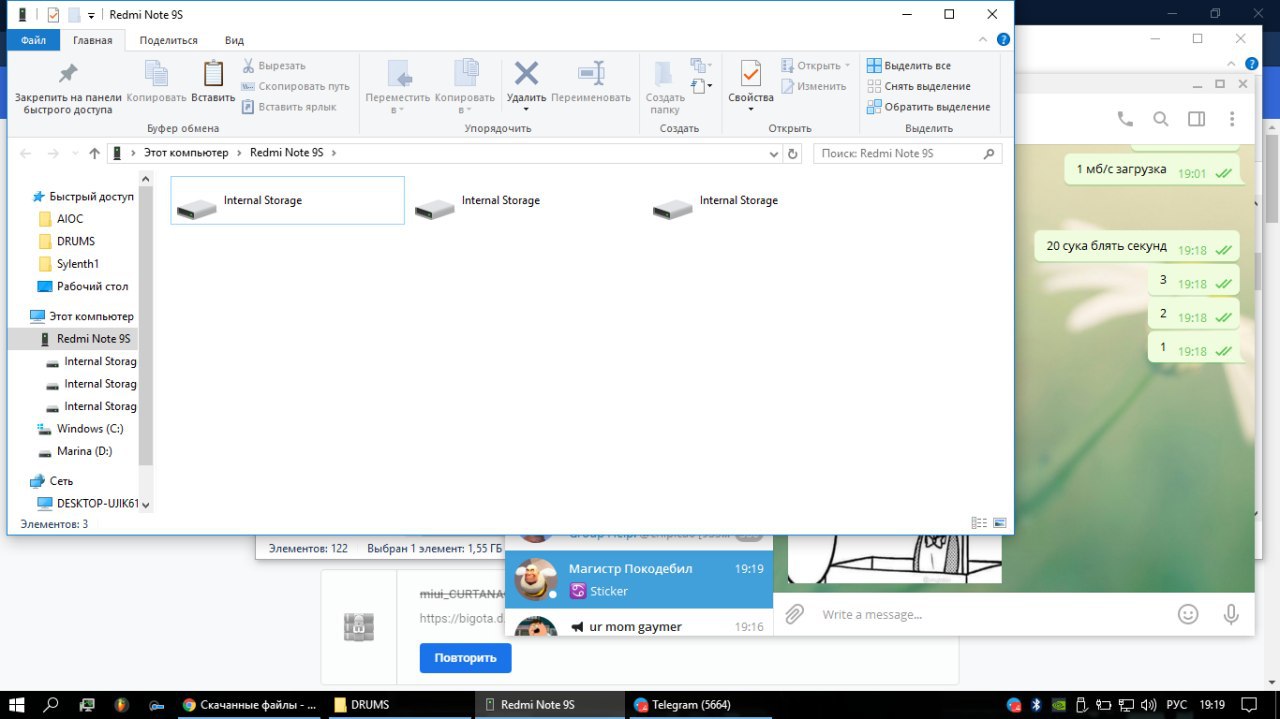Click Выделить все in ribbon
This screenshot has height=719, width=1280.
pos(908,66)
